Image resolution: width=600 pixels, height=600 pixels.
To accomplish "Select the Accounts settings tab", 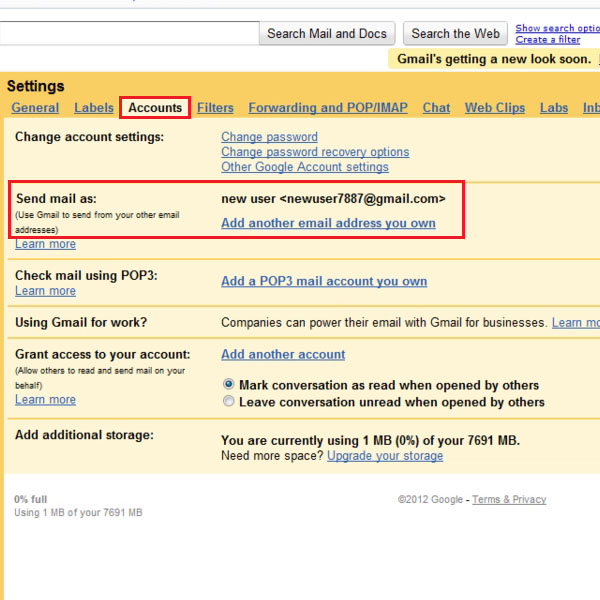I will pos(155,108).
